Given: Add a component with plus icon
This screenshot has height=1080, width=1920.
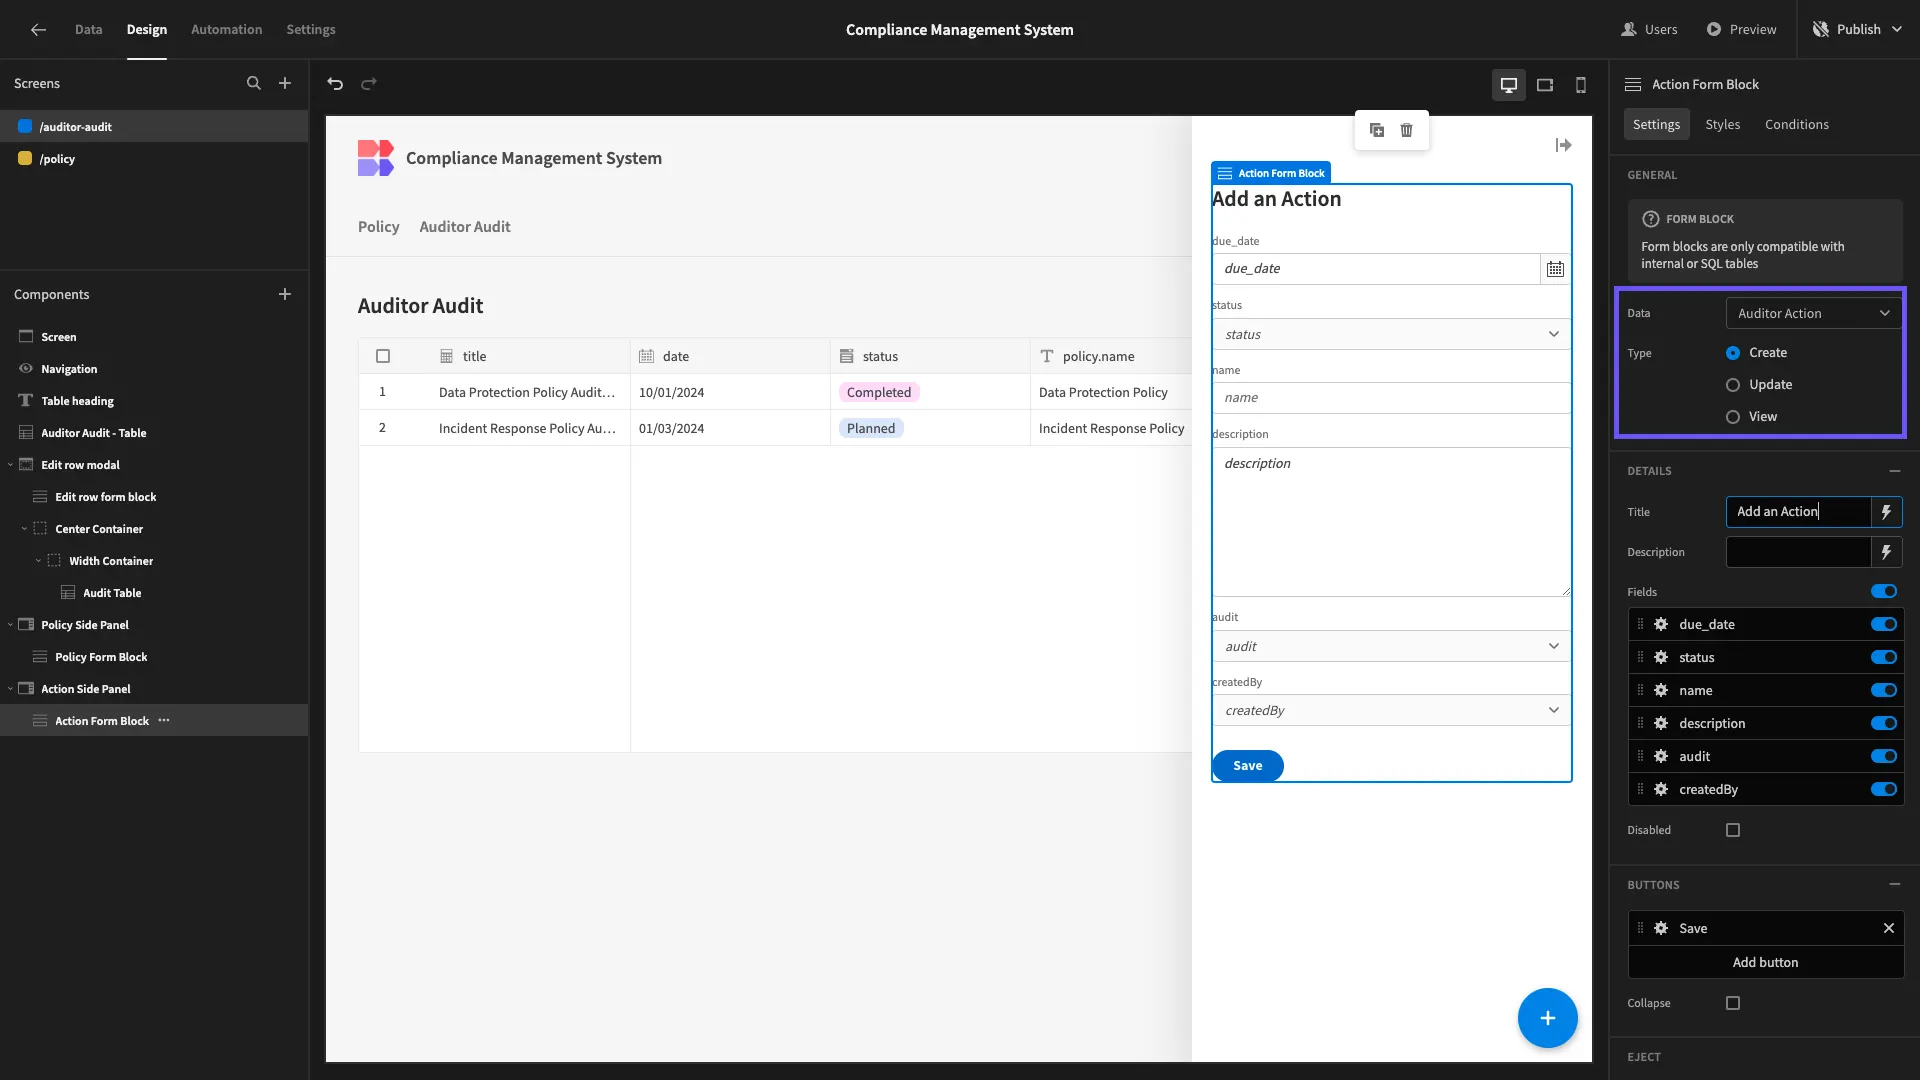Looking at the screenshot, I should click(285, 294).
